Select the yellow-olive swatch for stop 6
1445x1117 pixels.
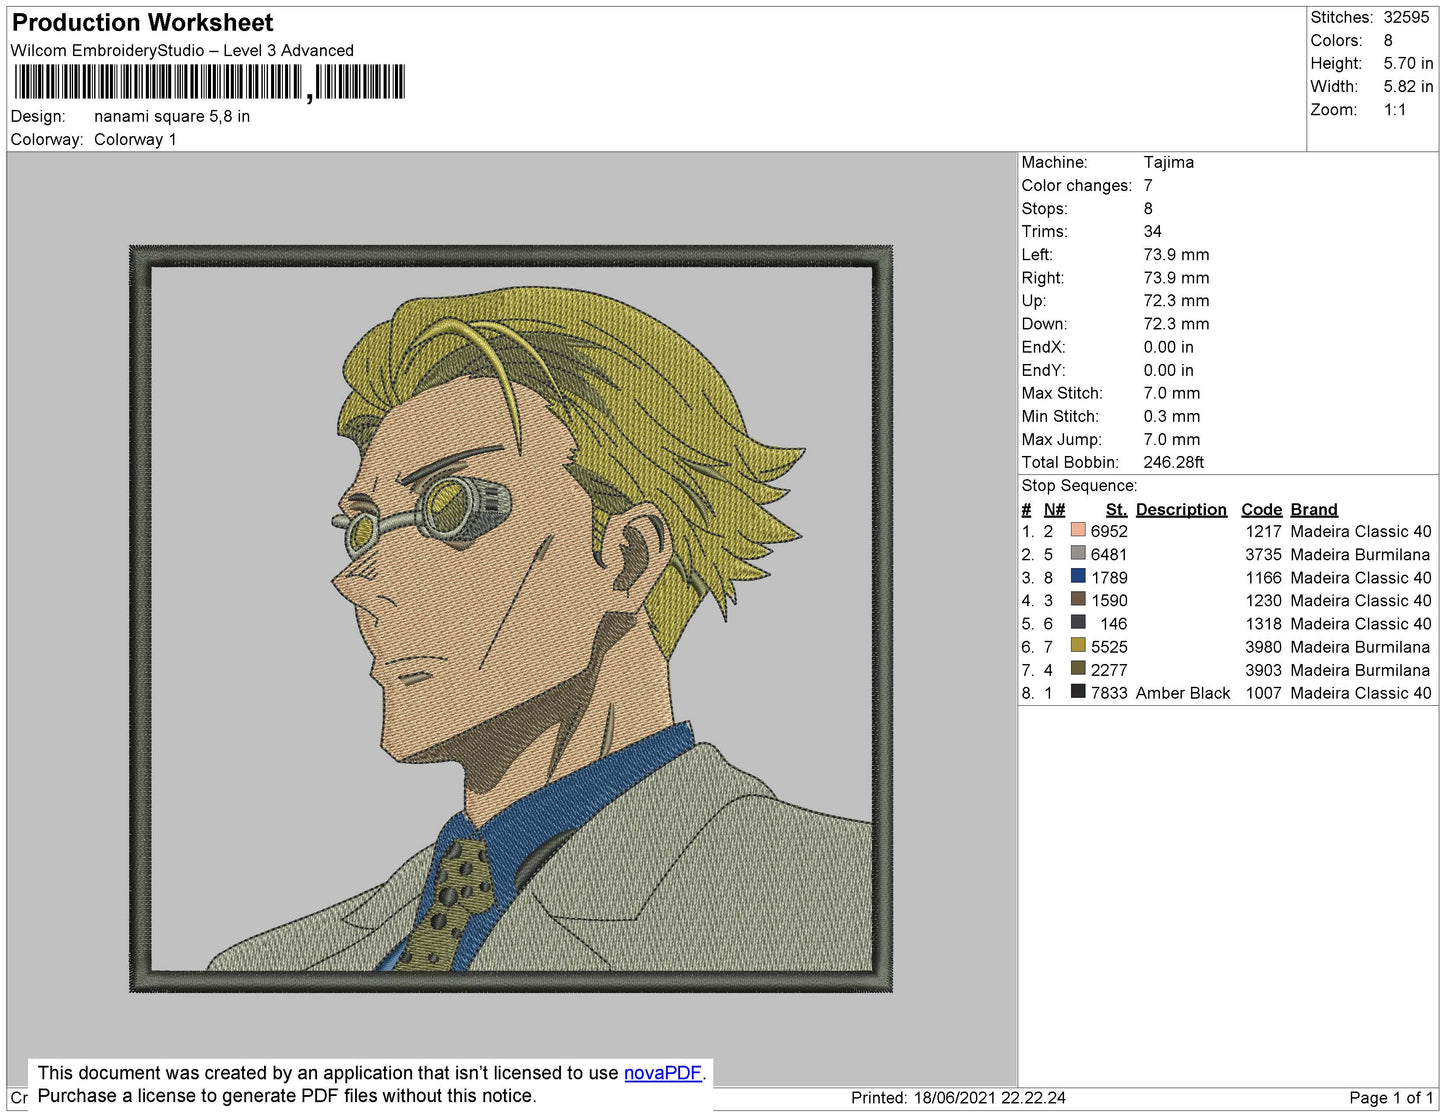1078,645
